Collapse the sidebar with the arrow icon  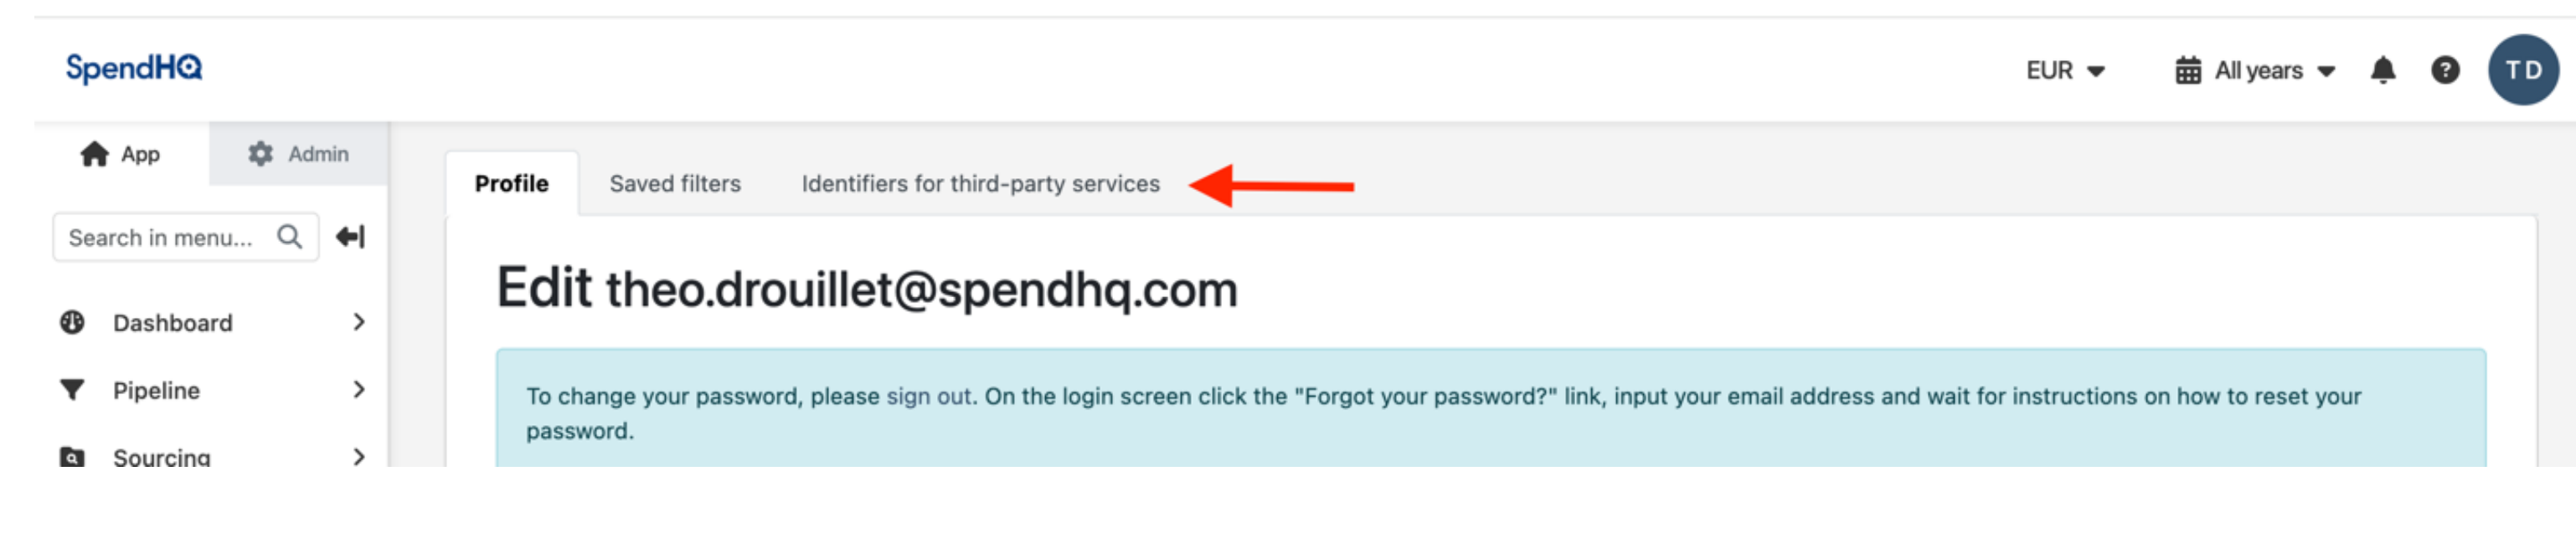coord(350,237)
